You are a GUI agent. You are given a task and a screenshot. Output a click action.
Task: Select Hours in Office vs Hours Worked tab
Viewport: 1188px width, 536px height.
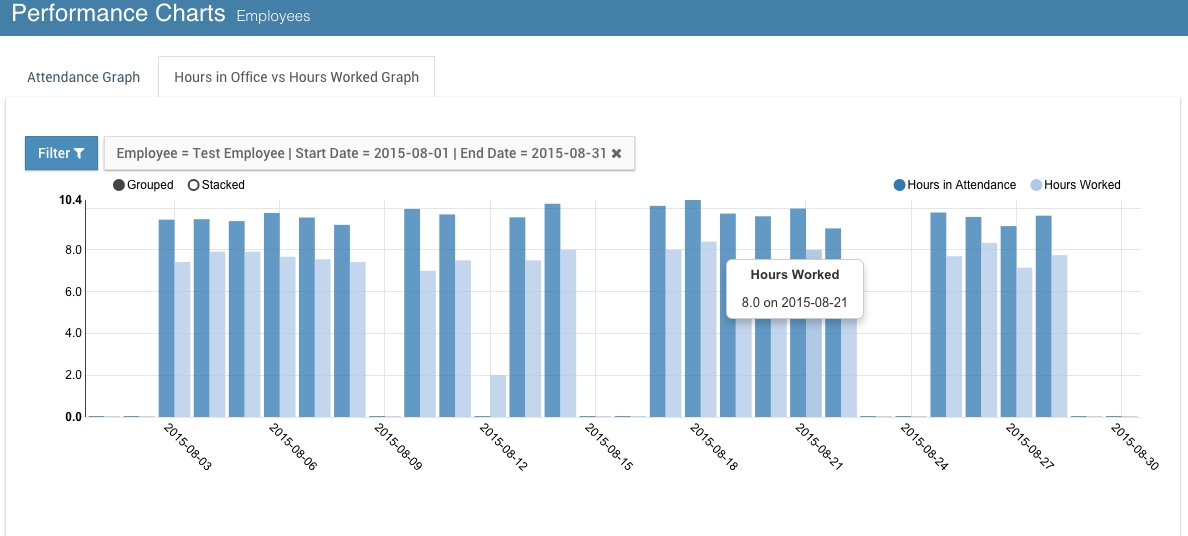click(x=296, y=77)
